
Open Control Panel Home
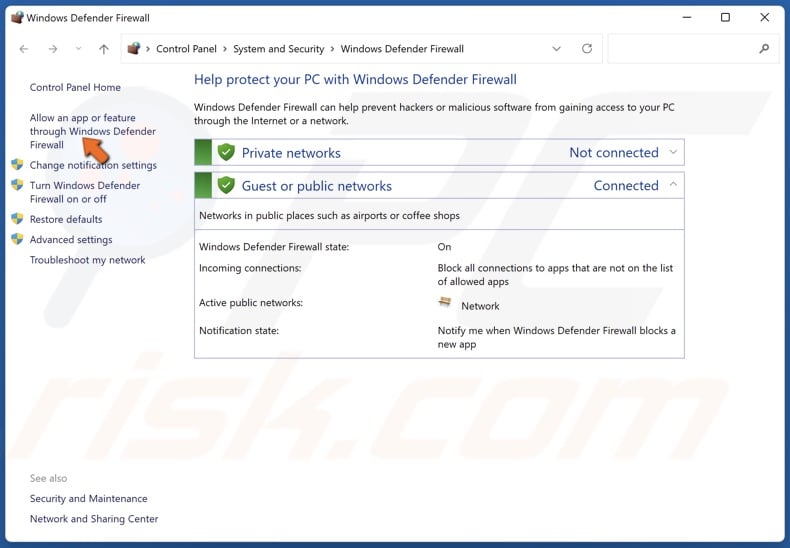pos(75,87)
